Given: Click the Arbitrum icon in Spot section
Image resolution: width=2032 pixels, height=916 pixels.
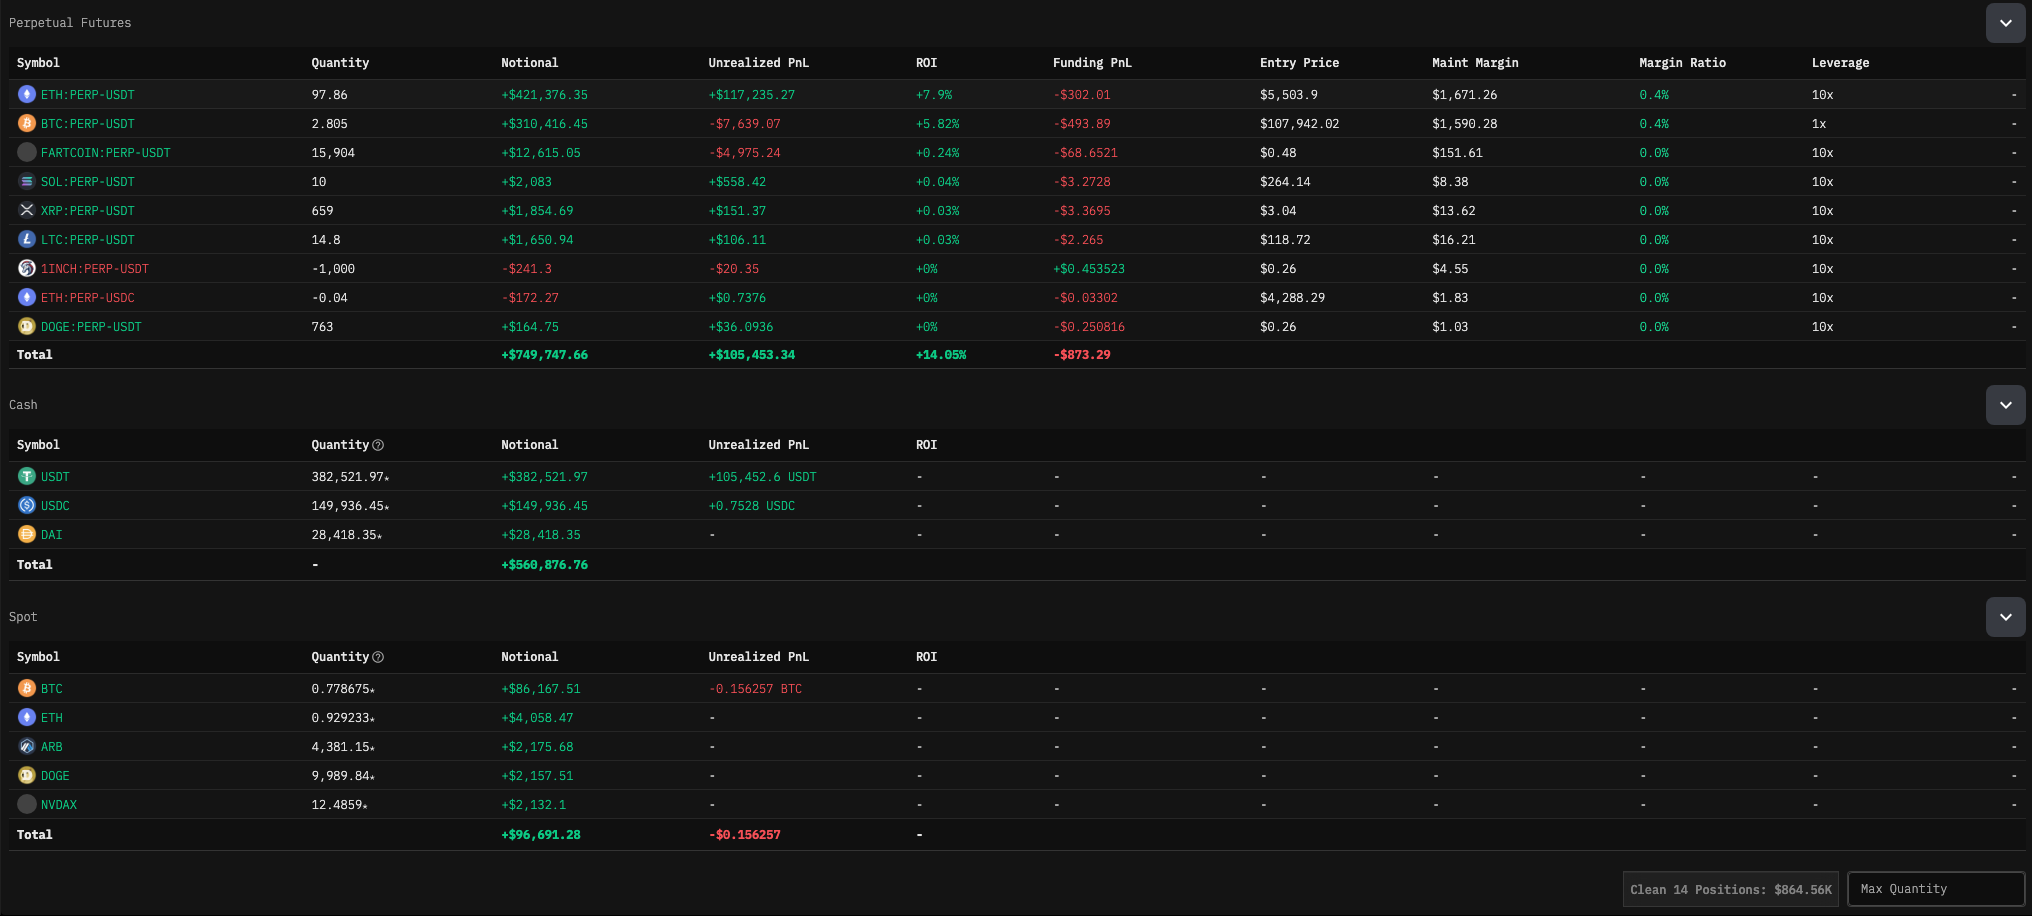Looking at the screenshot, I should tap(27, 746).
